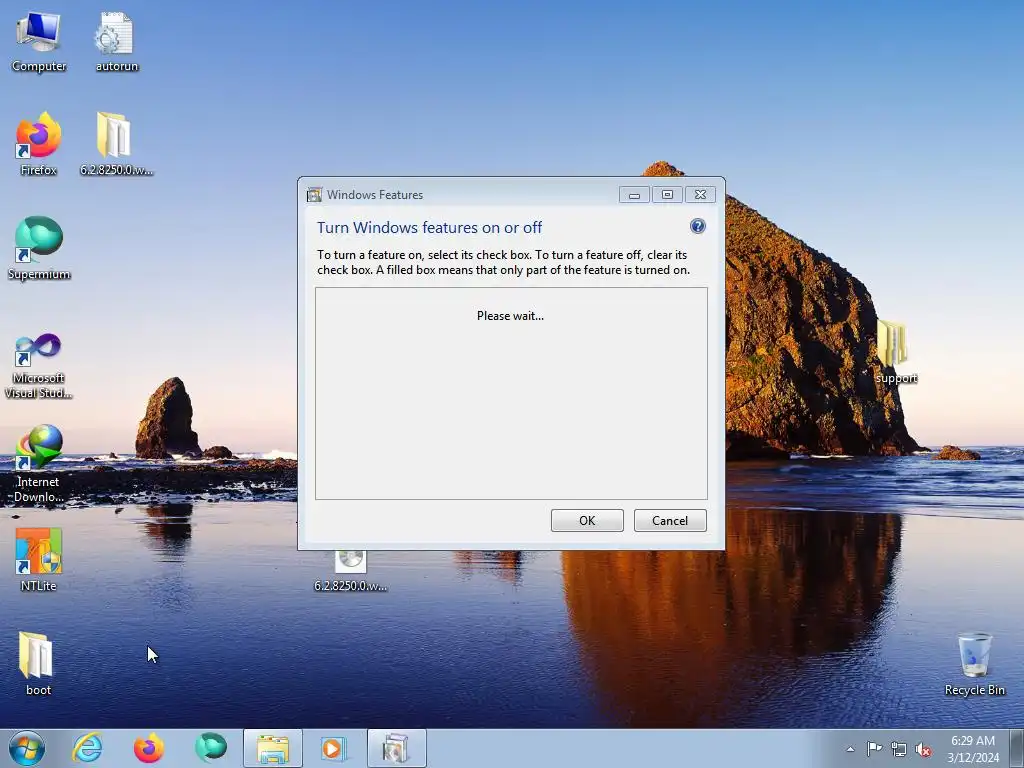Select the NTLite desktop shortcut

(x=39, y=560)
